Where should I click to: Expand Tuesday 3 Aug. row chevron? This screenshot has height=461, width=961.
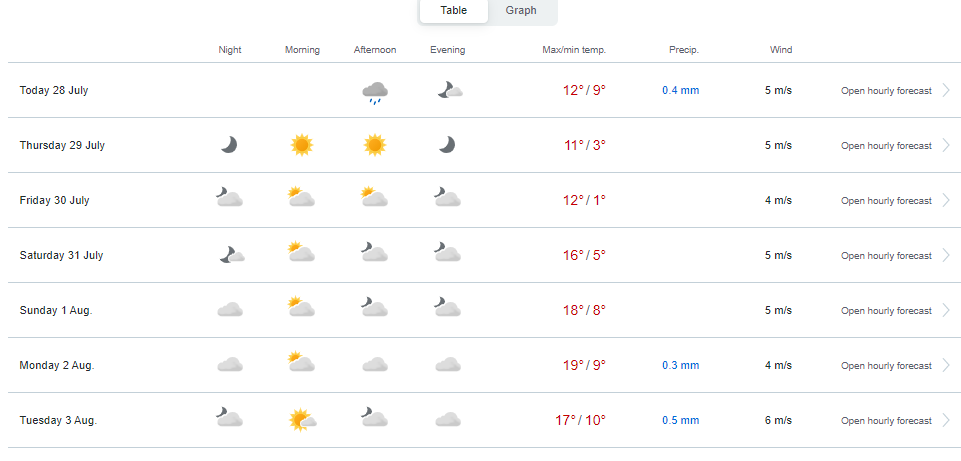tap(946, 421)
